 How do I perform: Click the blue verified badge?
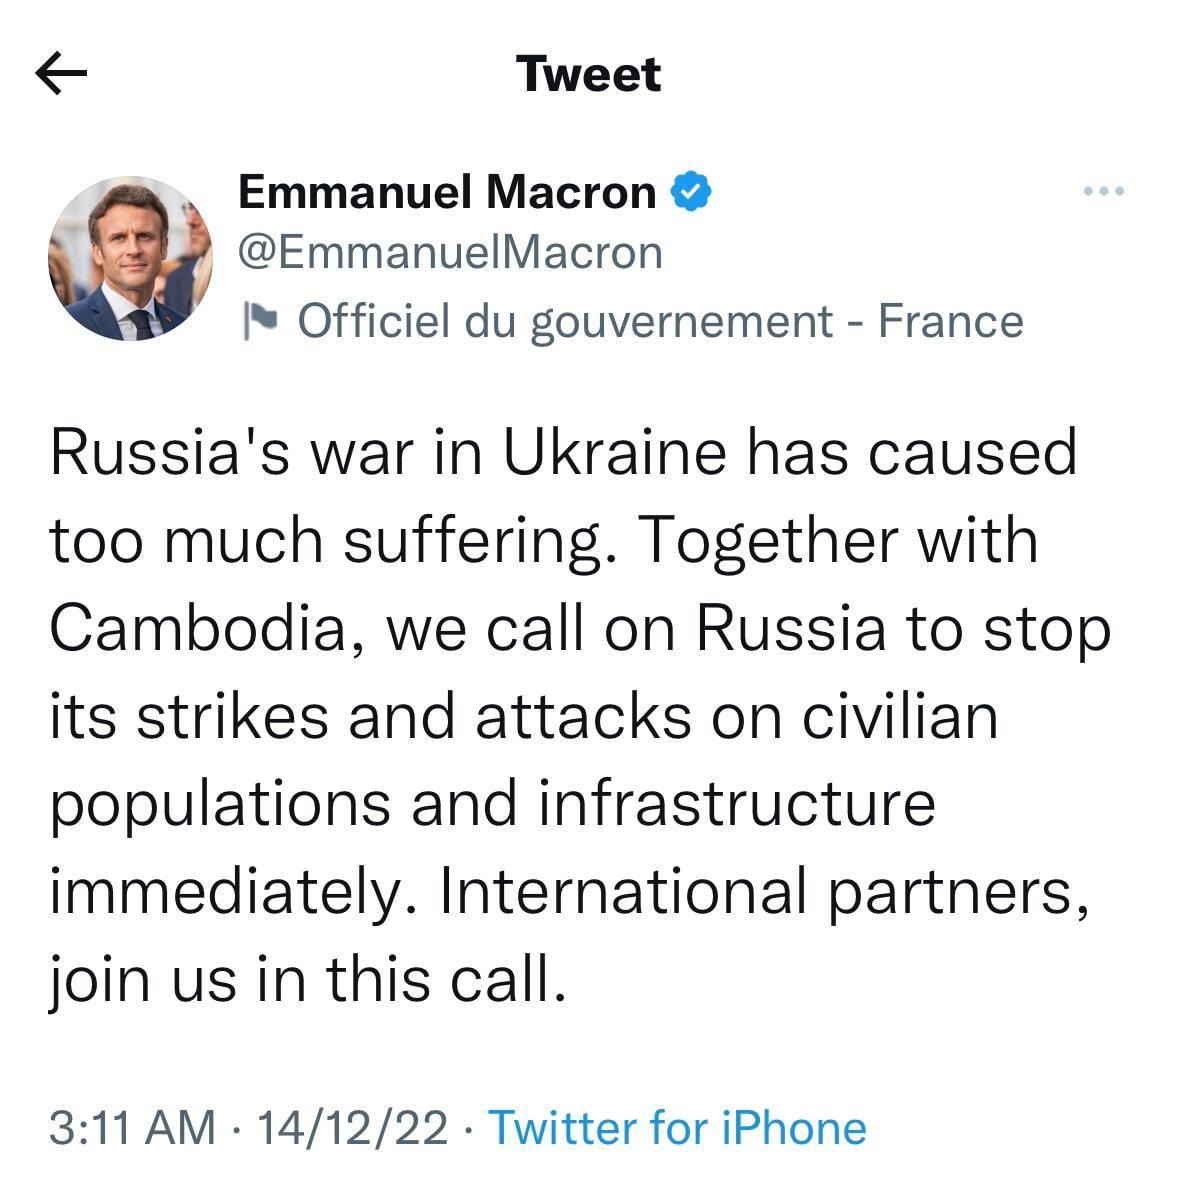coord(690,190)
